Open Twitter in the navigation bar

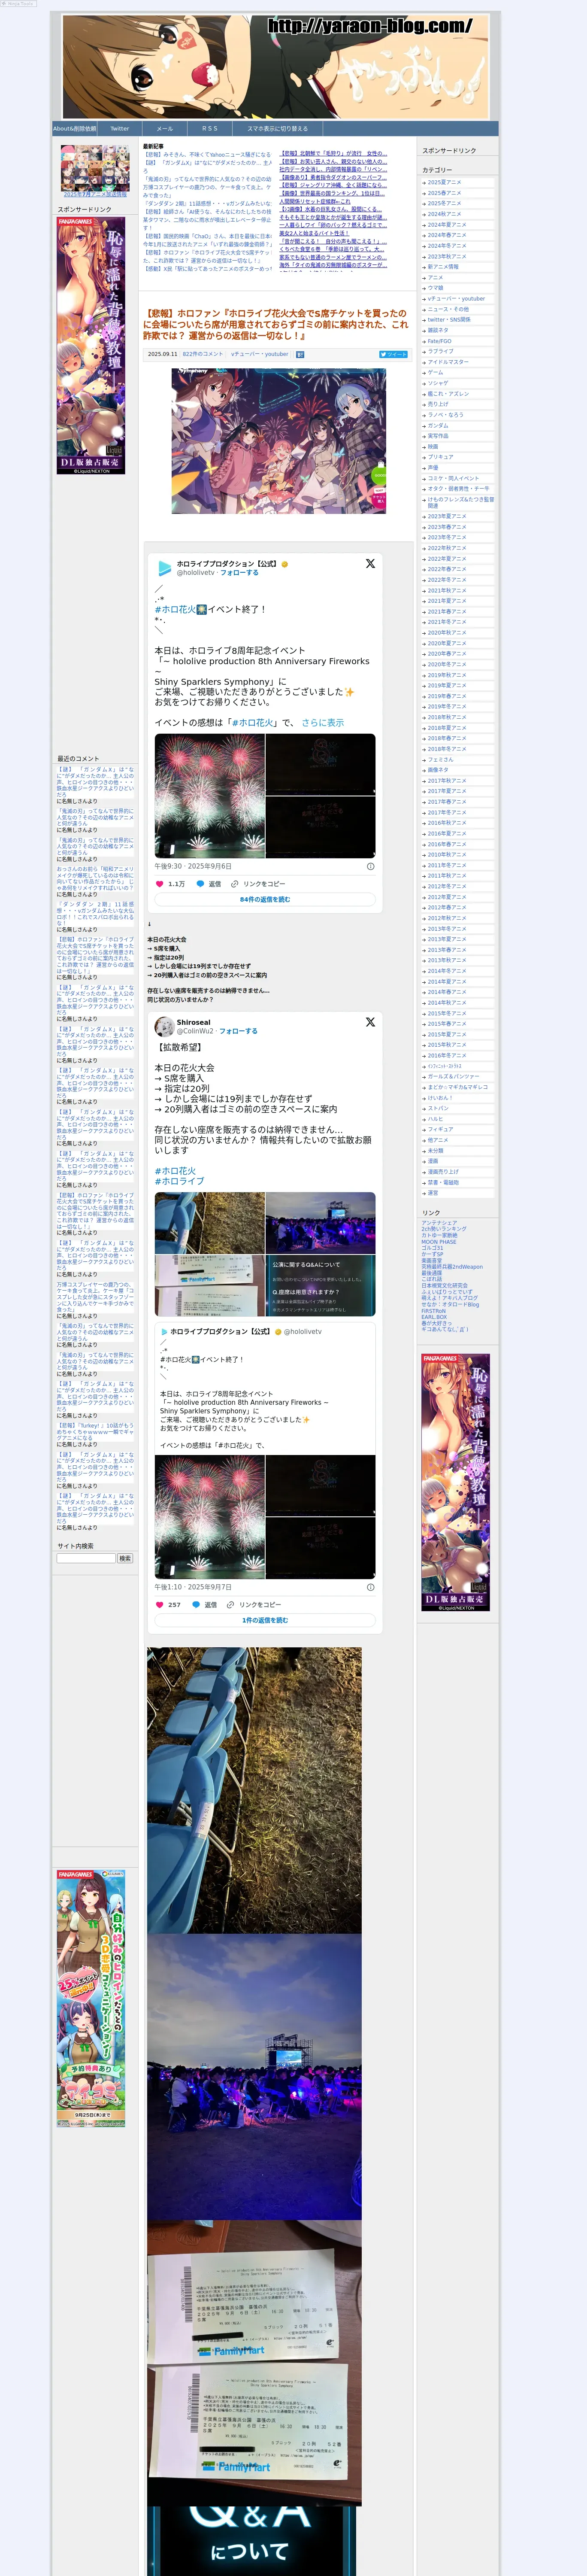(120, 129)
